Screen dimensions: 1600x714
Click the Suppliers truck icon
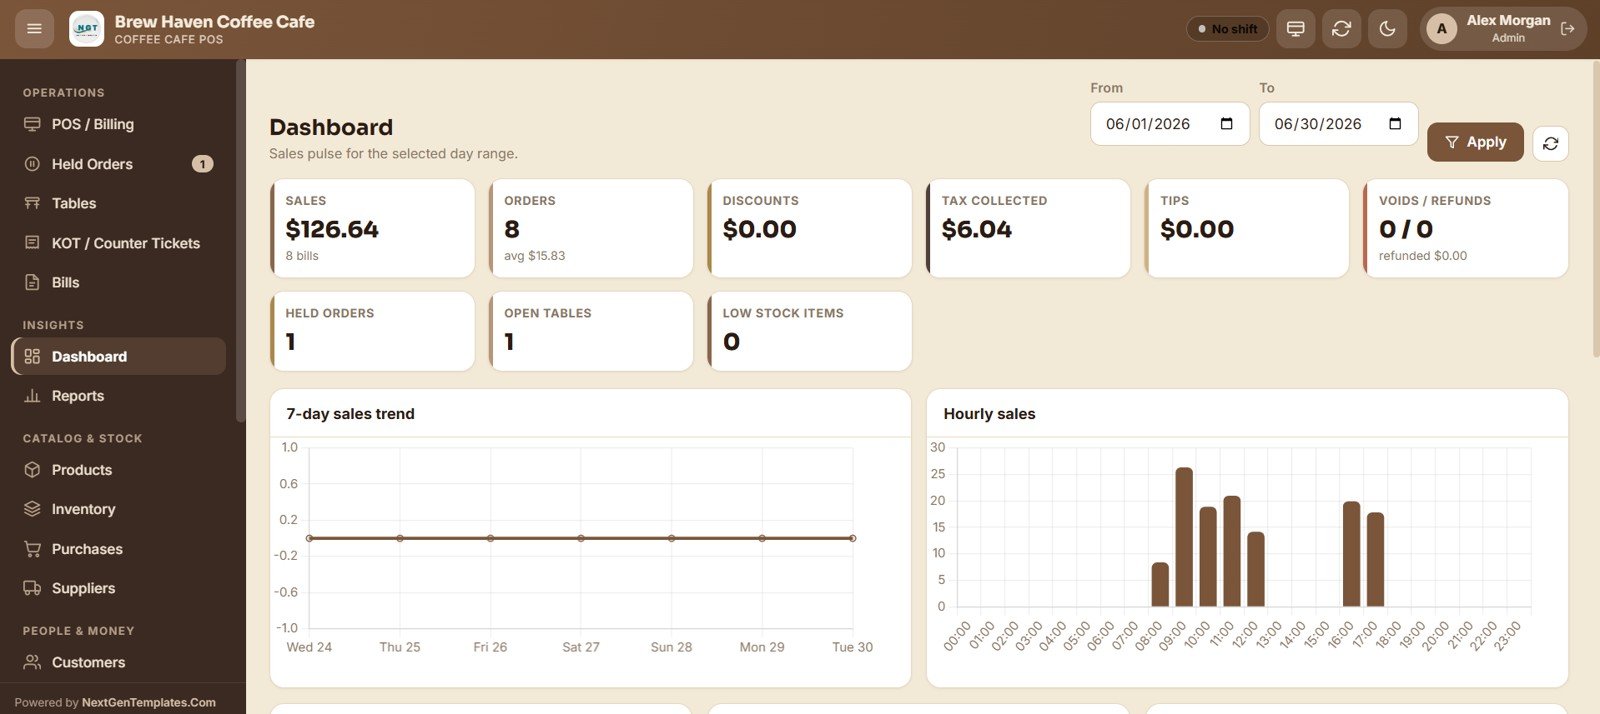pyautogui.click(x=32, y=588)
